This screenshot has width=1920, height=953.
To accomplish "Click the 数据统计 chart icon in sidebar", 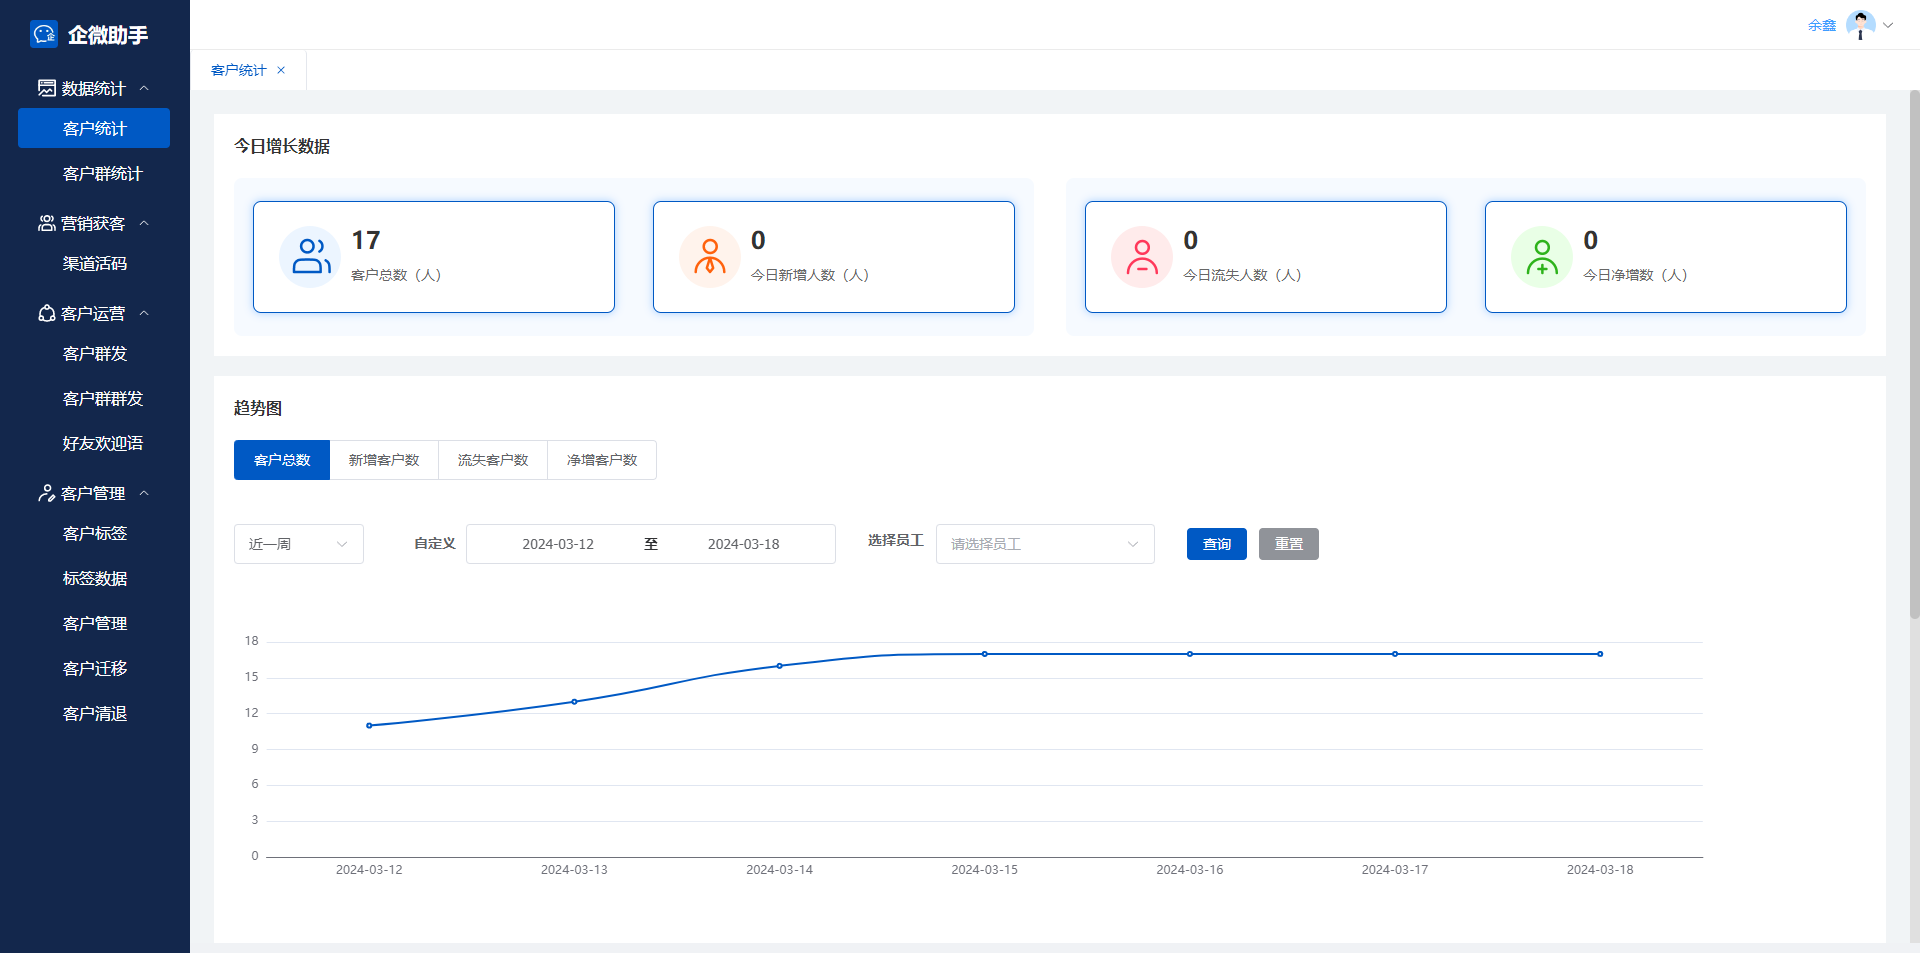I will (x=47, y=88).
